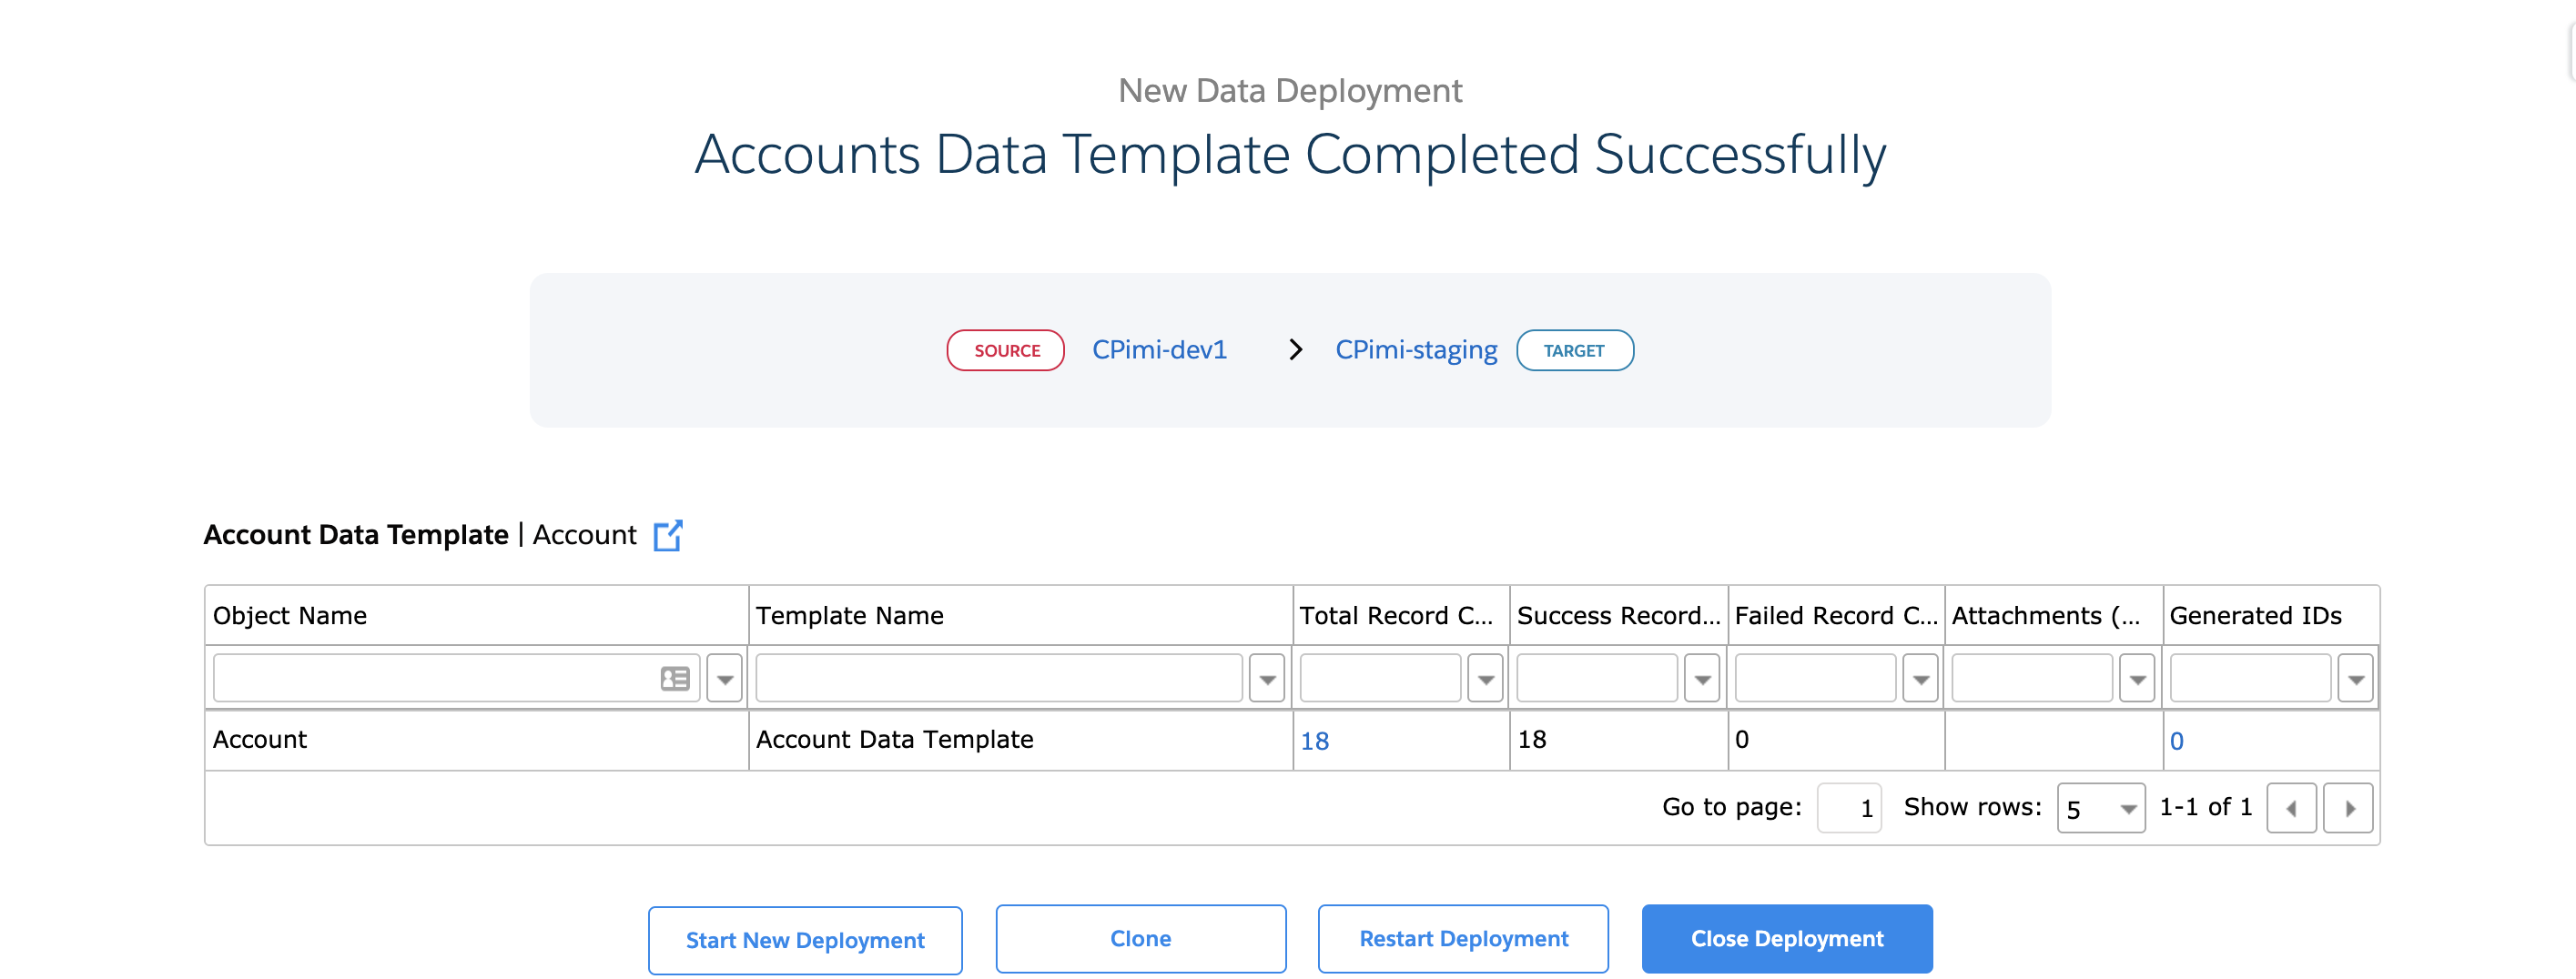The image size is (2576, 979).
Task: Open CPimi-staging target org link
Action: [x=1416, y=351]
